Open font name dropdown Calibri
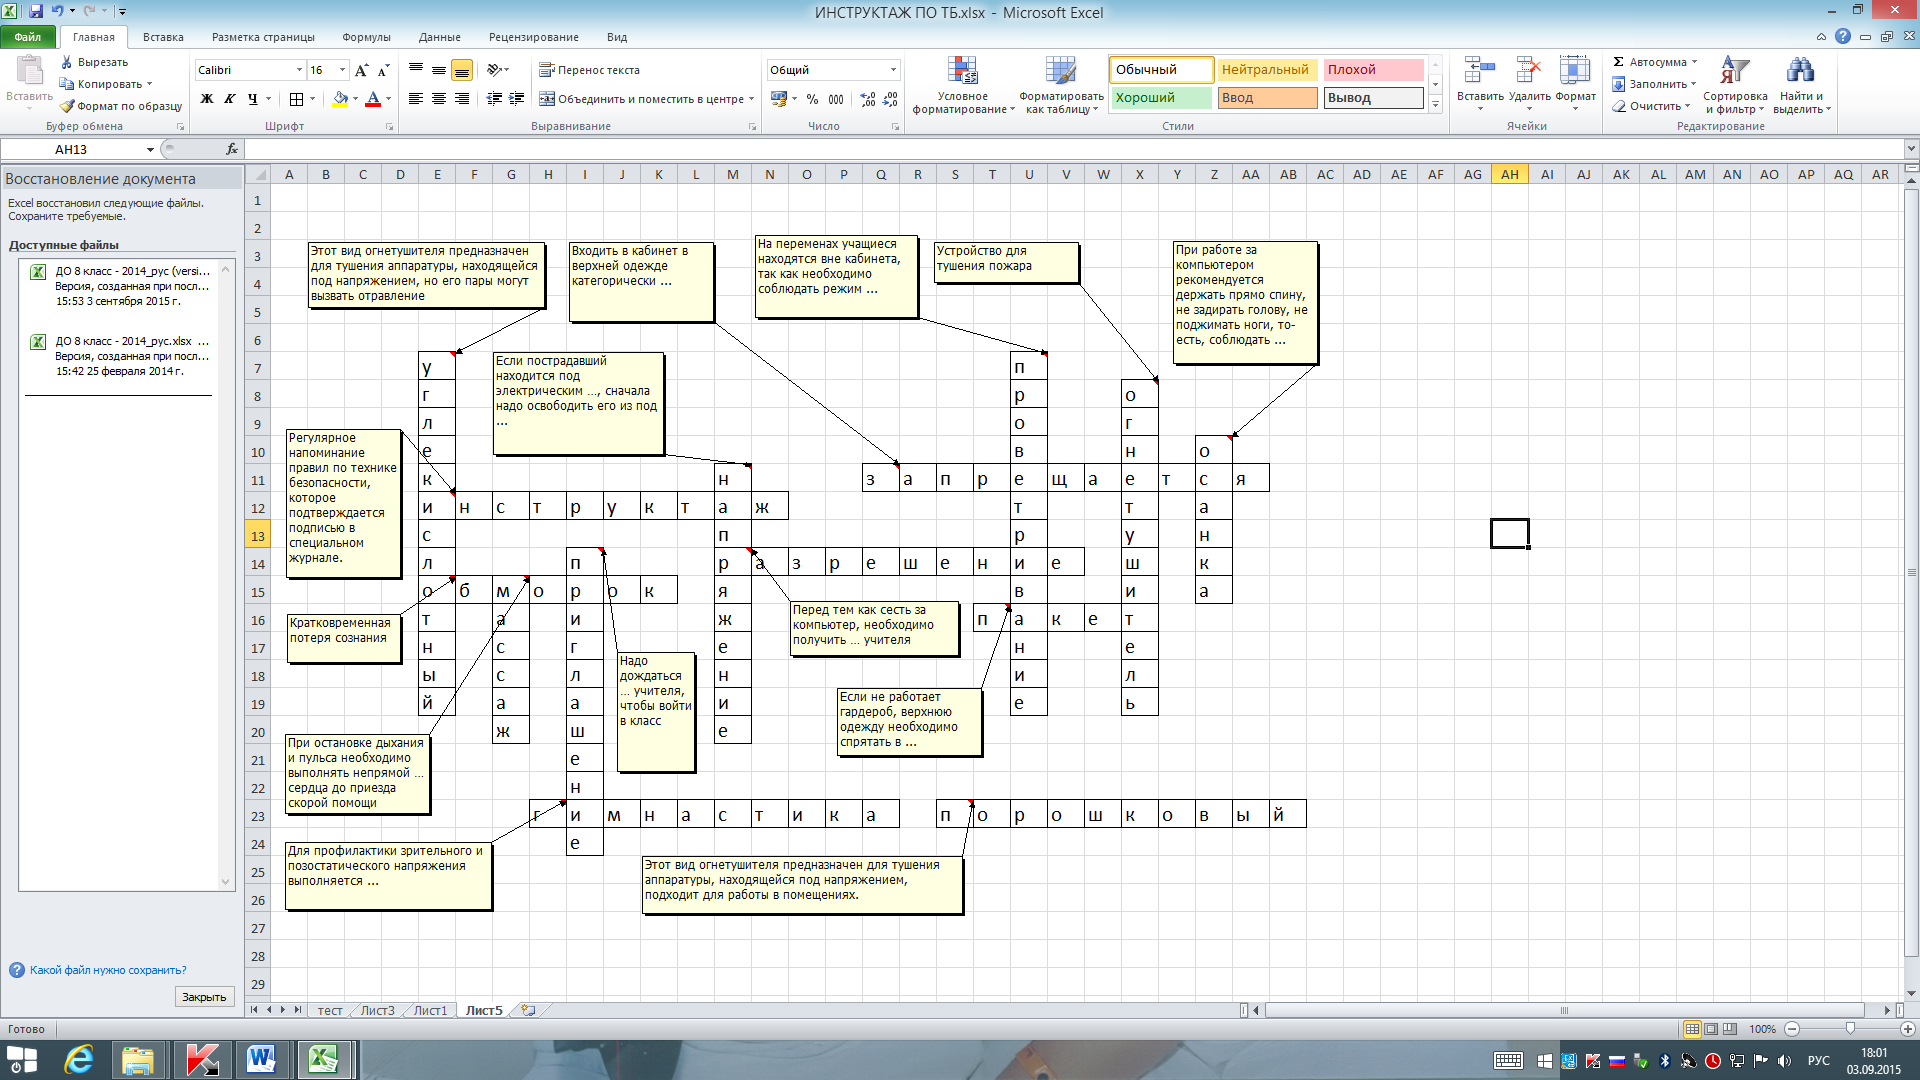The width and height of the screenshot is (1920, 1080). 299,70
